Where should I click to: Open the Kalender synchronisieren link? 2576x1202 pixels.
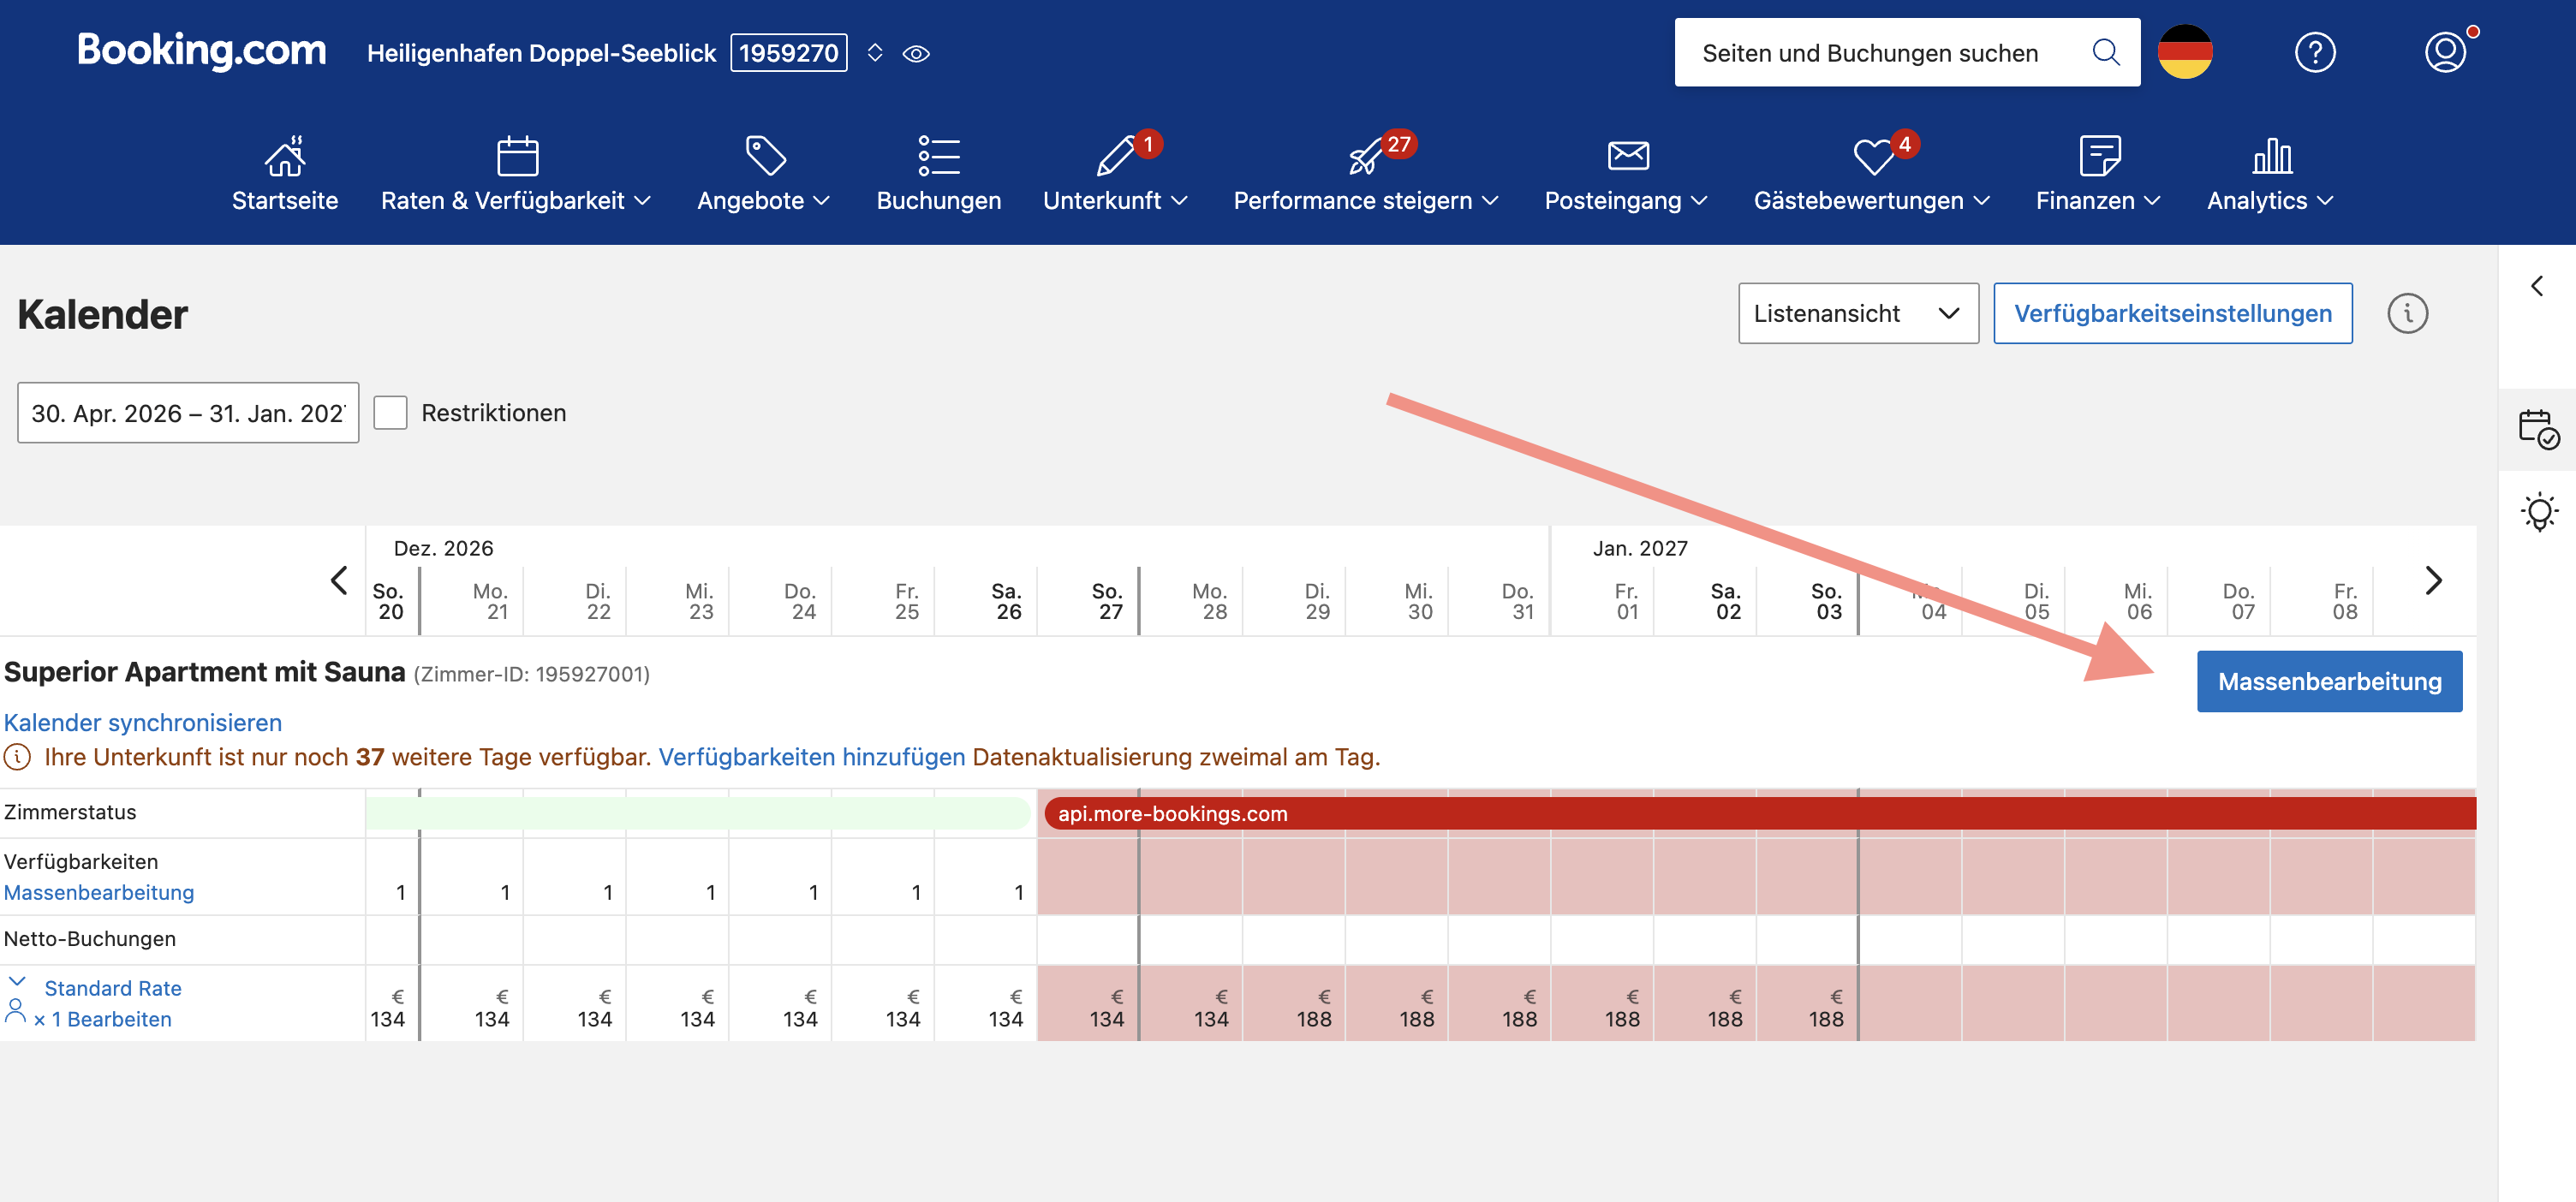point(143,722)
